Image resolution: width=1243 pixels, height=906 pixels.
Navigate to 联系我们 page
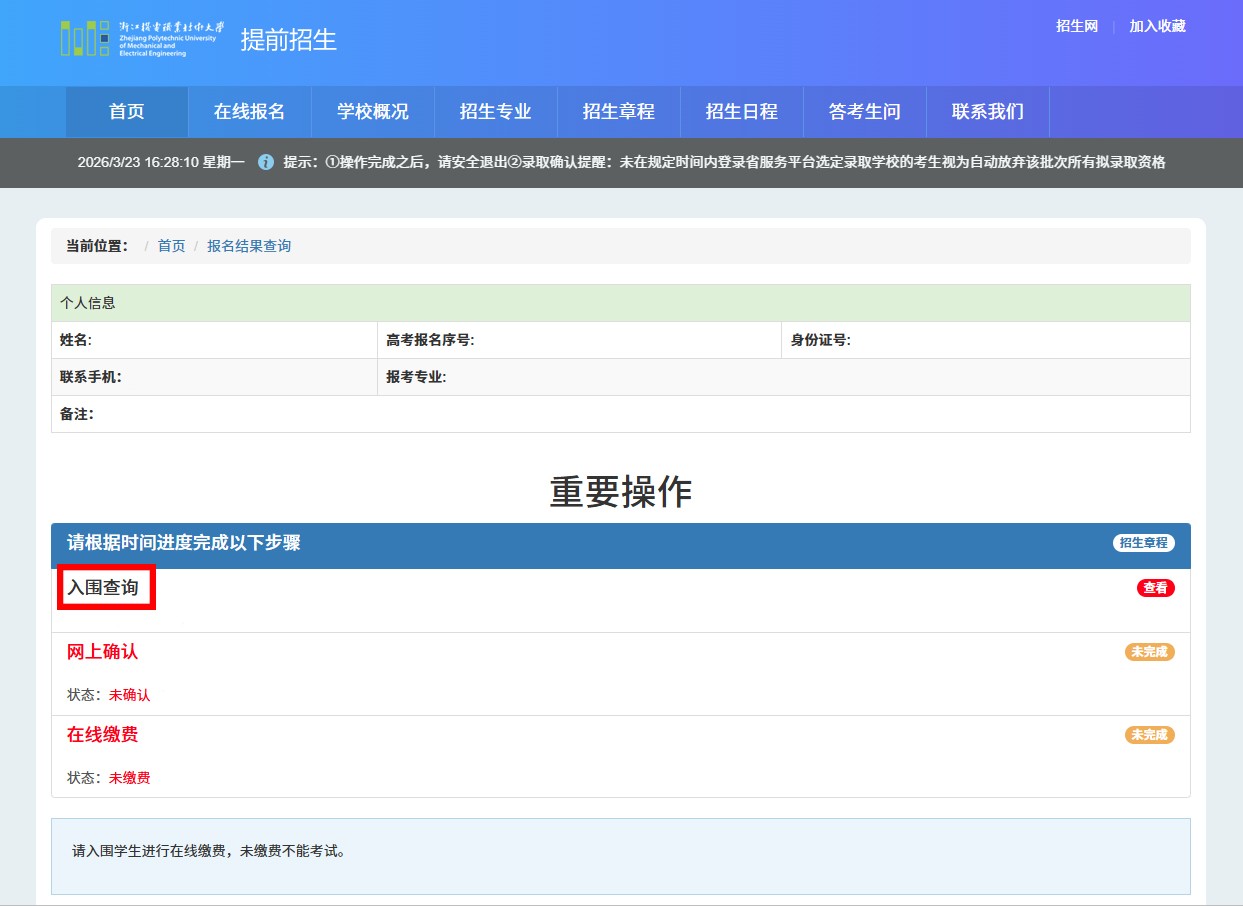click(x=988, y=112)
